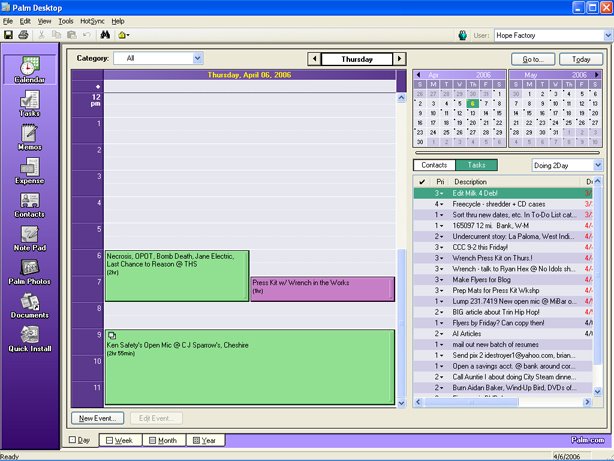Click the HotSync user icon

tap(463, 35)
